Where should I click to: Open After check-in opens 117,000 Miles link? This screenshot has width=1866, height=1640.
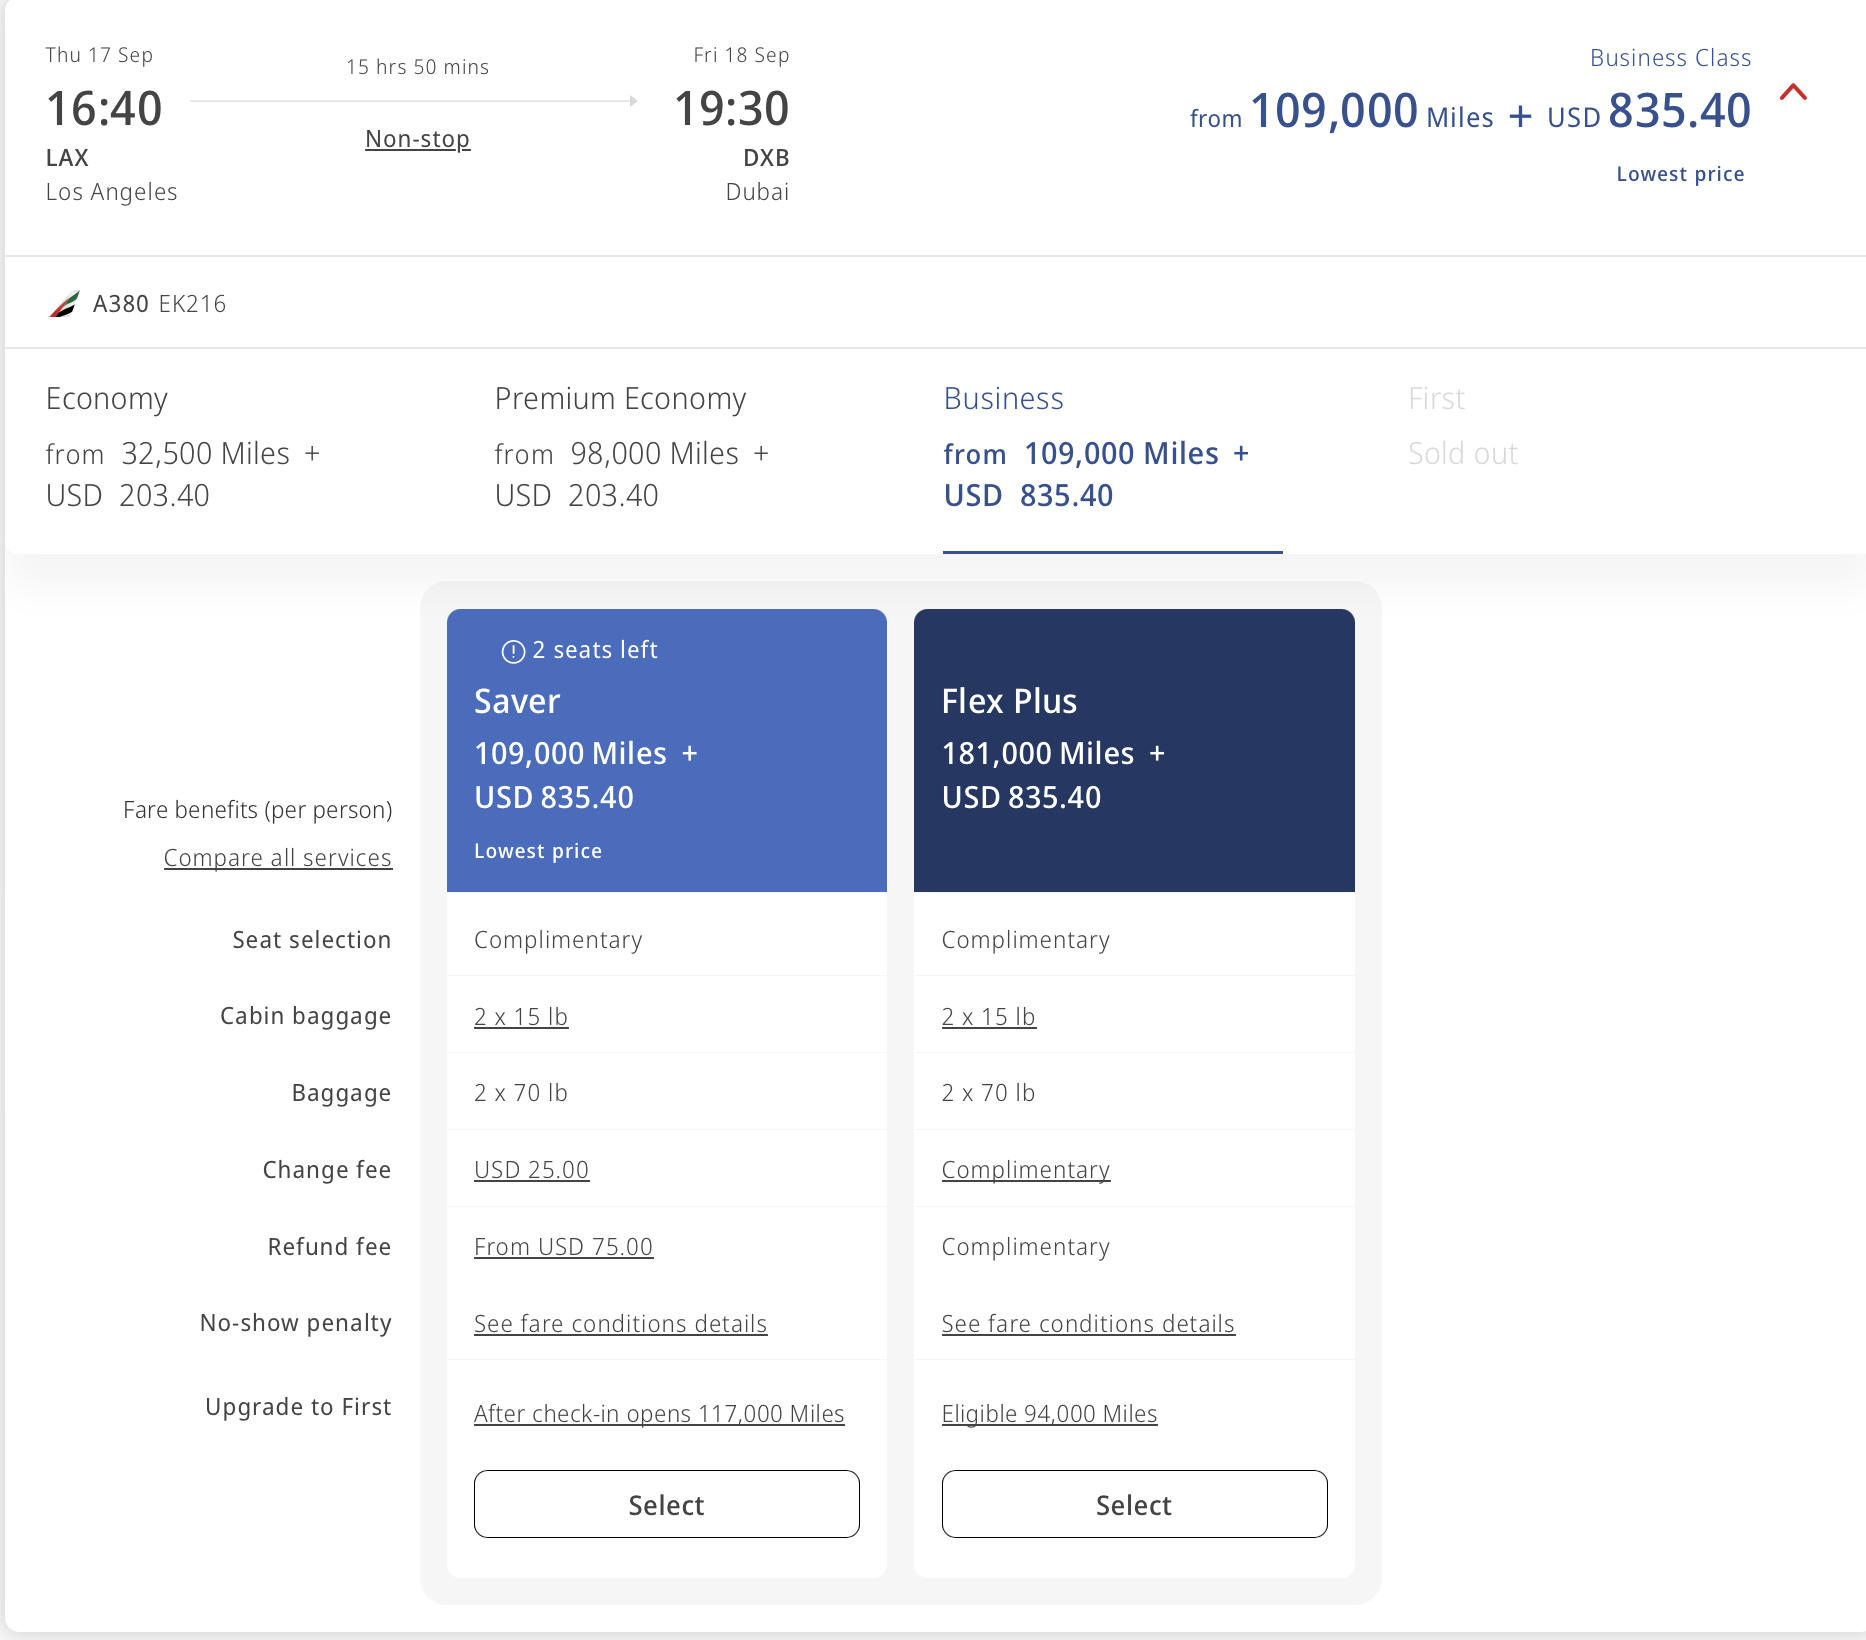tap(660, 1414)
